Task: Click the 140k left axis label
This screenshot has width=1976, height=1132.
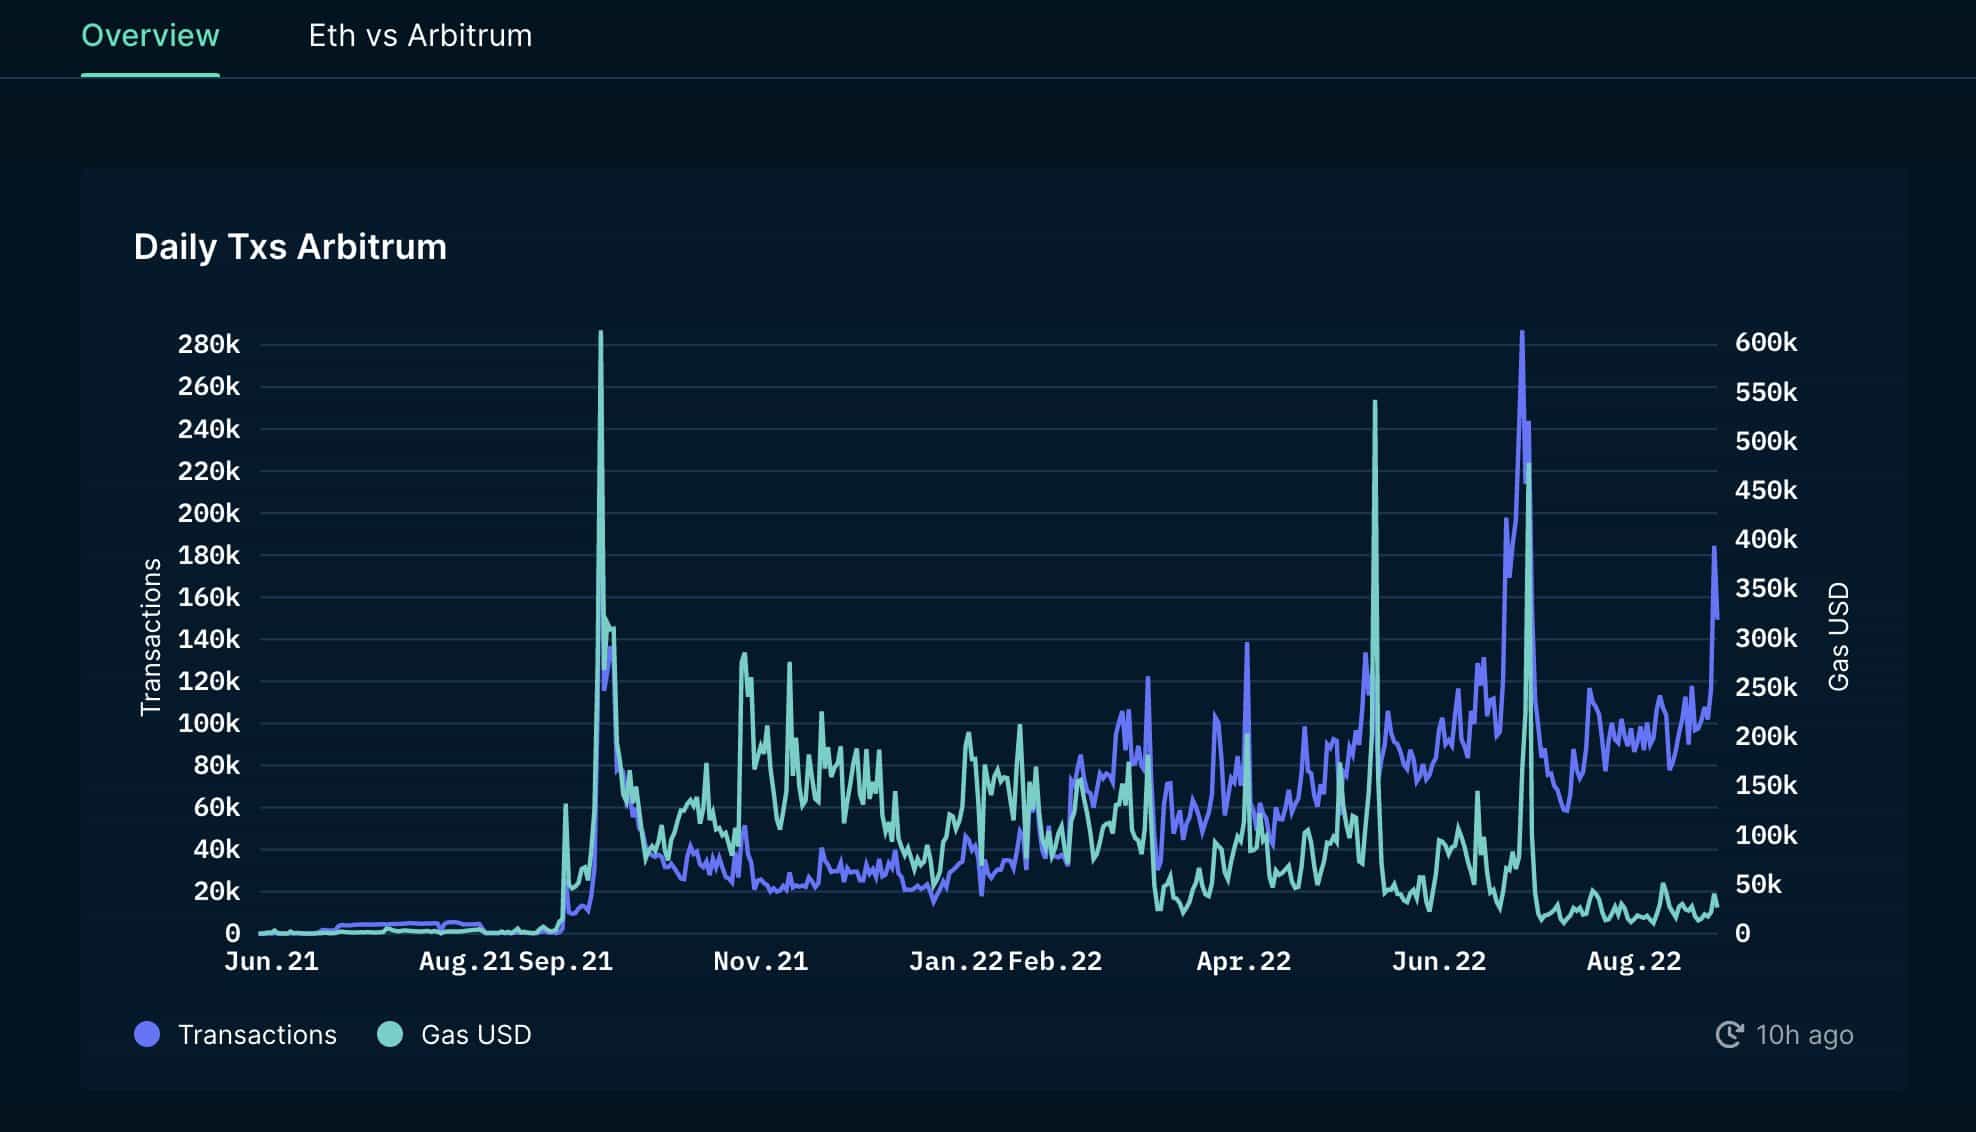Action: point(209,639)
